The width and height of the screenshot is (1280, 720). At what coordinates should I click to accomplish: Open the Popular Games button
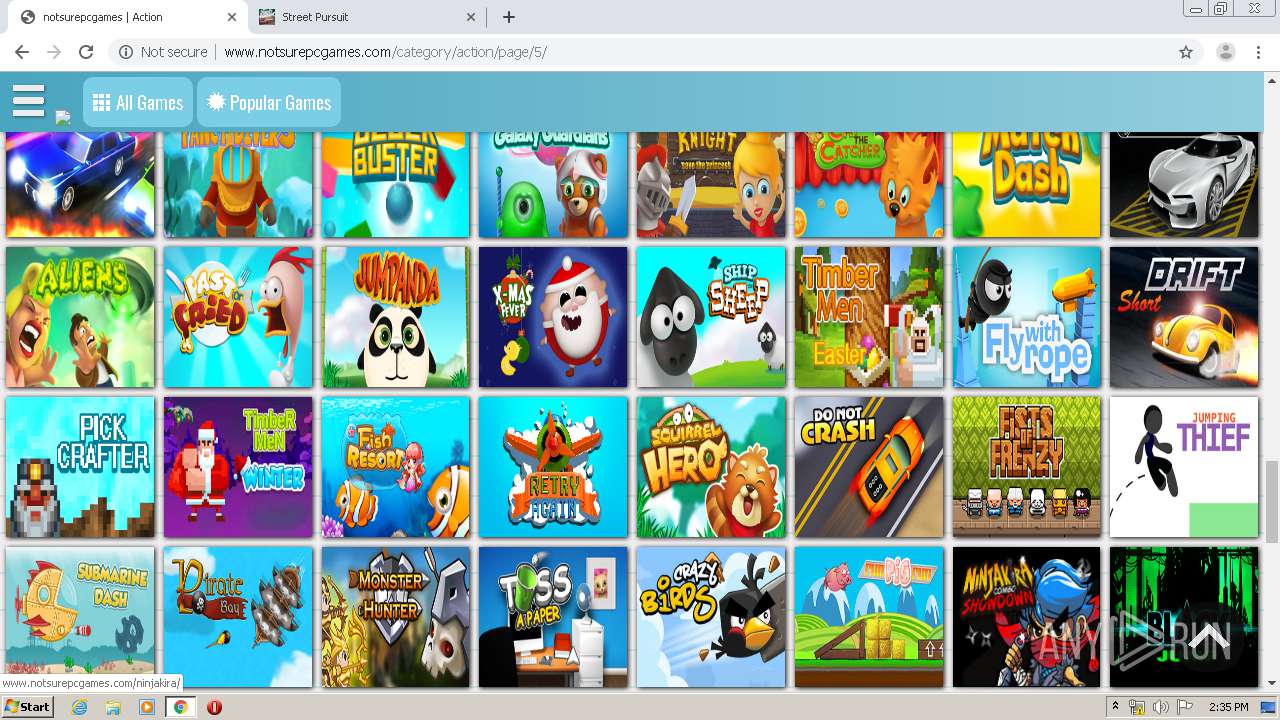click(269, 103)
